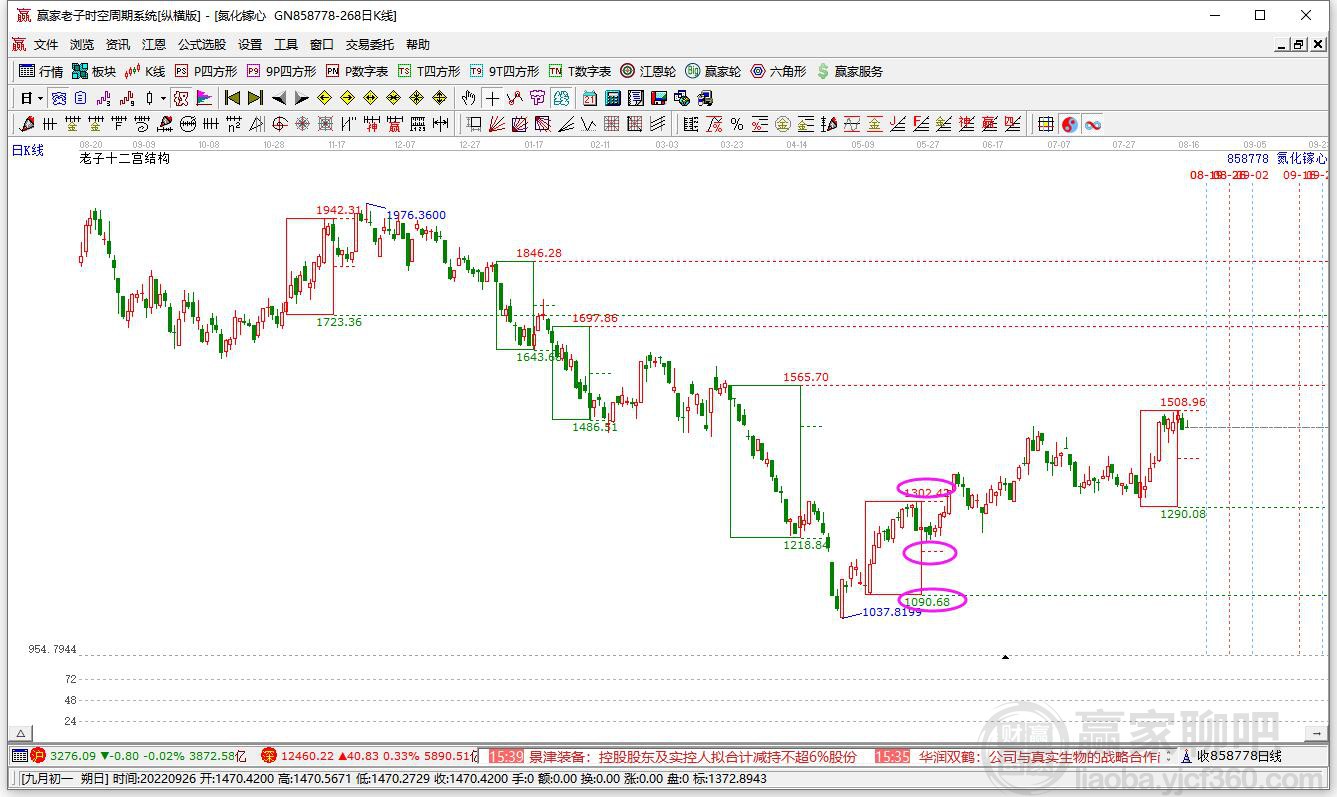
Task: Click the infinity loop icon
Action: pyautogui.click(x=1093, y=124)
